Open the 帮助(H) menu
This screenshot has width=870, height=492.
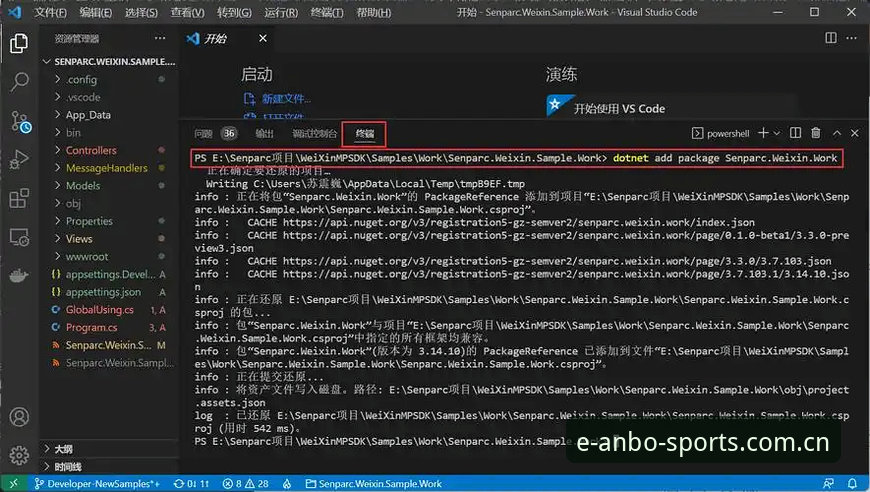pyautogui.click(x=373, y=12)
